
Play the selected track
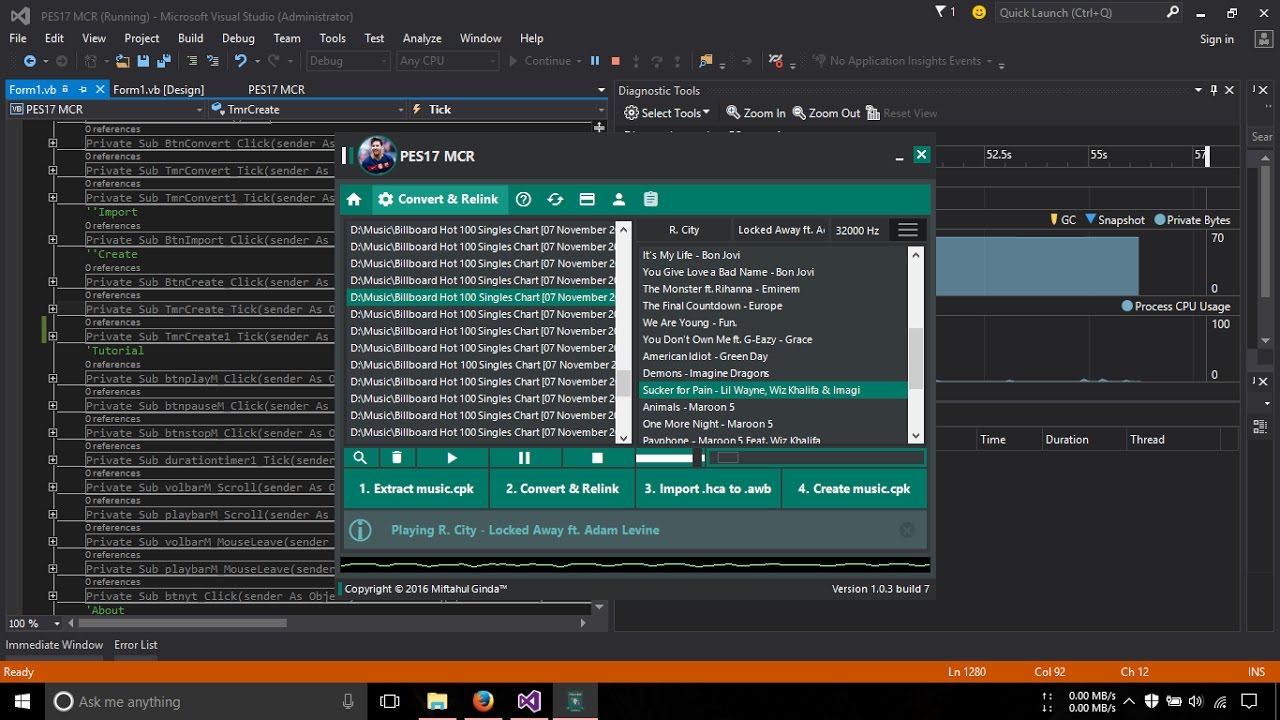tap(452, 457)
